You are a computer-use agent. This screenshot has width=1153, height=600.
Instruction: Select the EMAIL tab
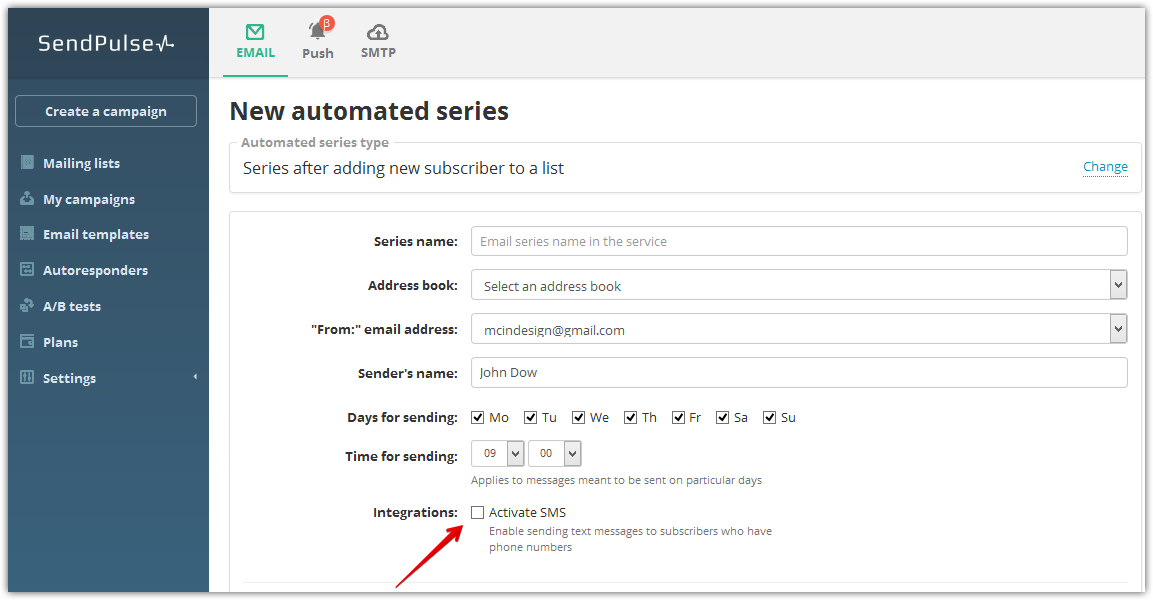[x=255, y=40]
